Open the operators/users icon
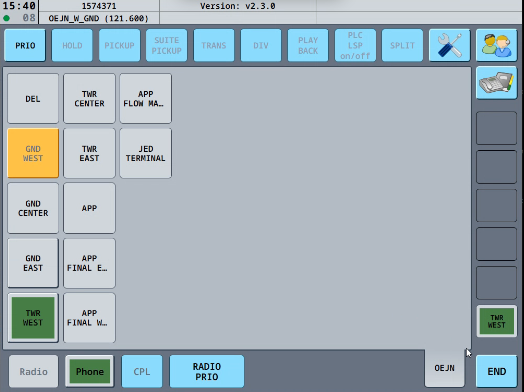The height and width of the screenshot is (392, 524). (x=497, y=45)
